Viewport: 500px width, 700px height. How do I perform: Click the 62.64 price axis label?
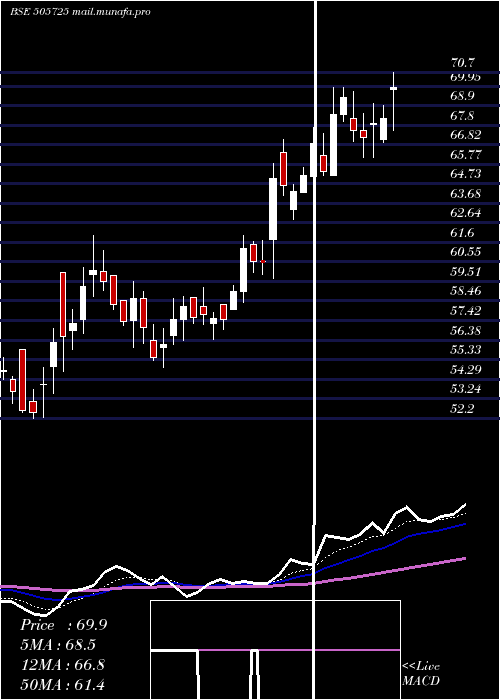(x=466, y=212)
